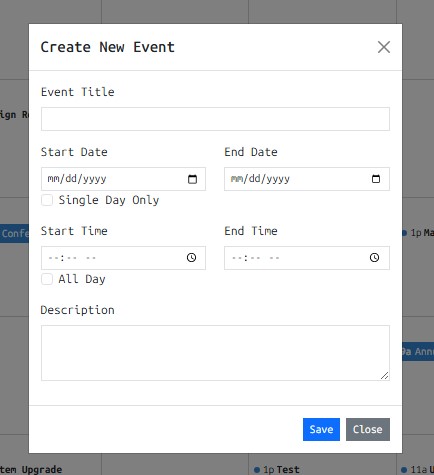Open the Start Date calendar picker icon

[192, 179]
